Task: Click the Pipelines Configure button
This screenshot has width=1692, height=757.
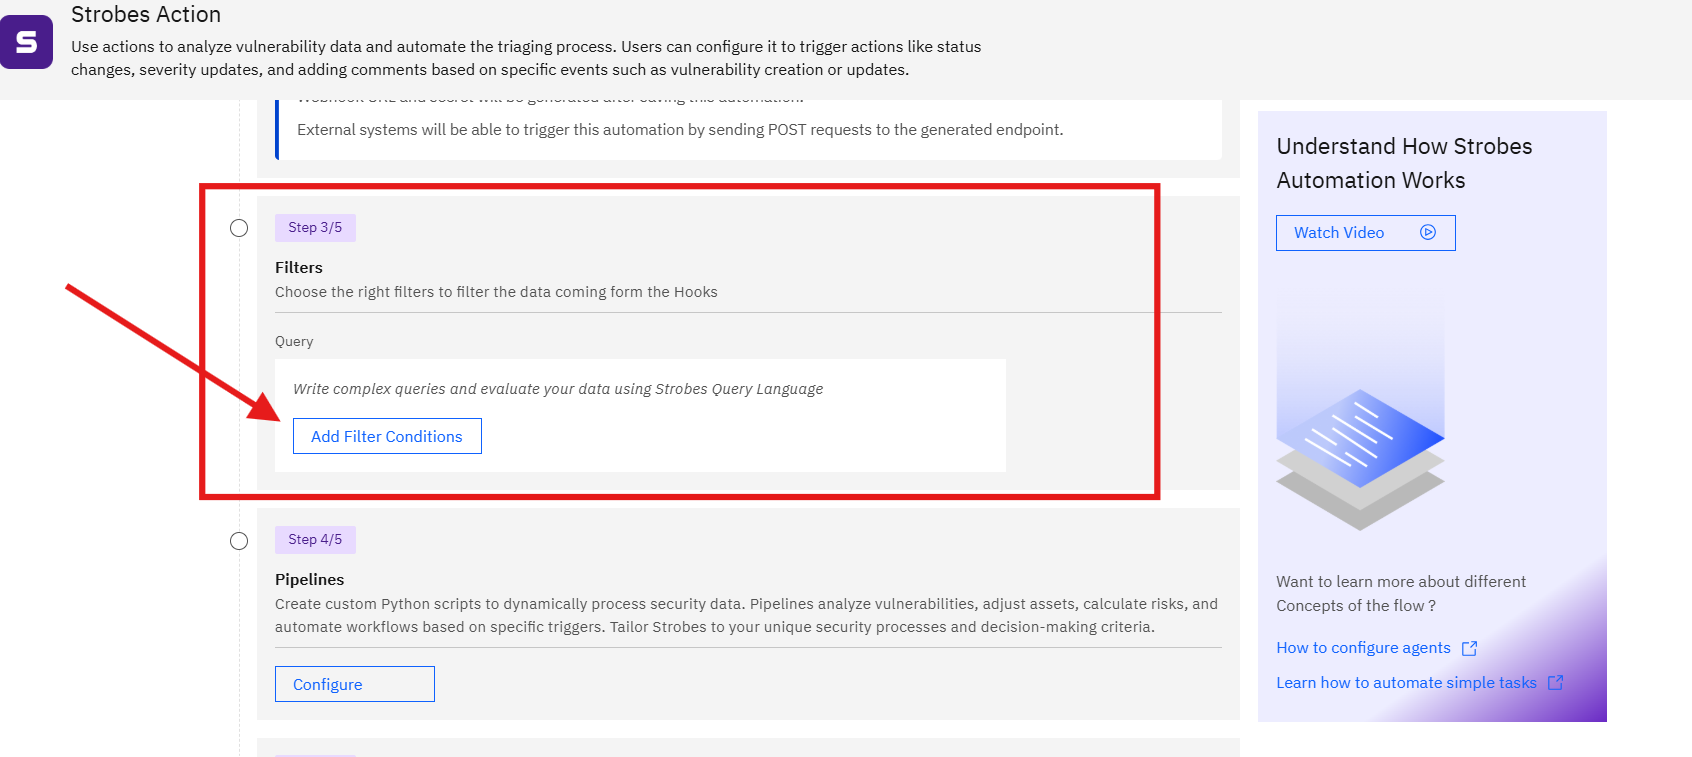Action: tap(355, 684)
